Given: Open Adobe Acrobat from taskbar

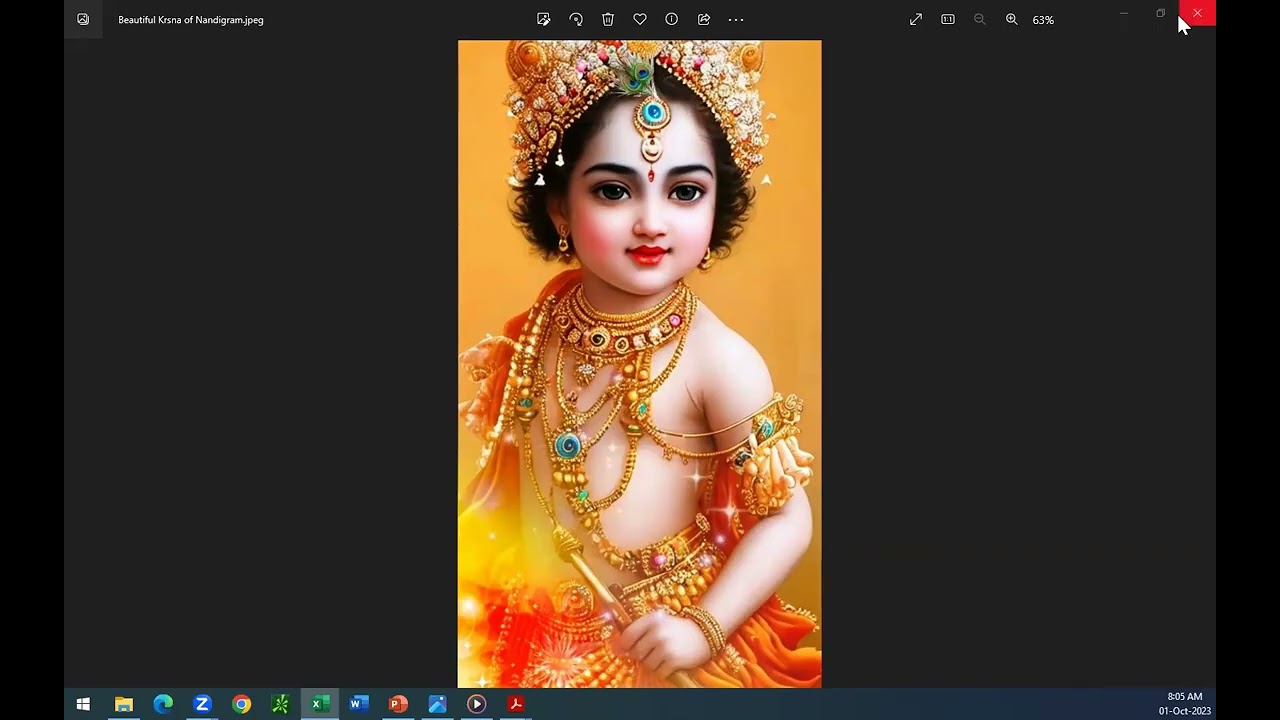Looking at the screenshot, I should pos(516,704).
